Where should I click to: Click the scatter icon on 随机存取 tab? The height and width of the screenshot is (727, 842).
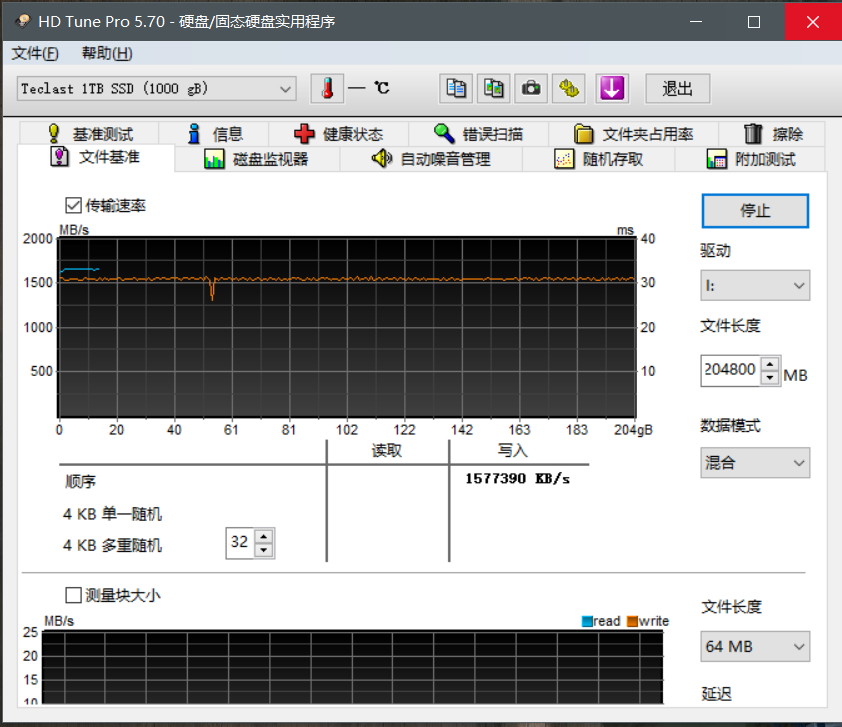pos(564,159)
